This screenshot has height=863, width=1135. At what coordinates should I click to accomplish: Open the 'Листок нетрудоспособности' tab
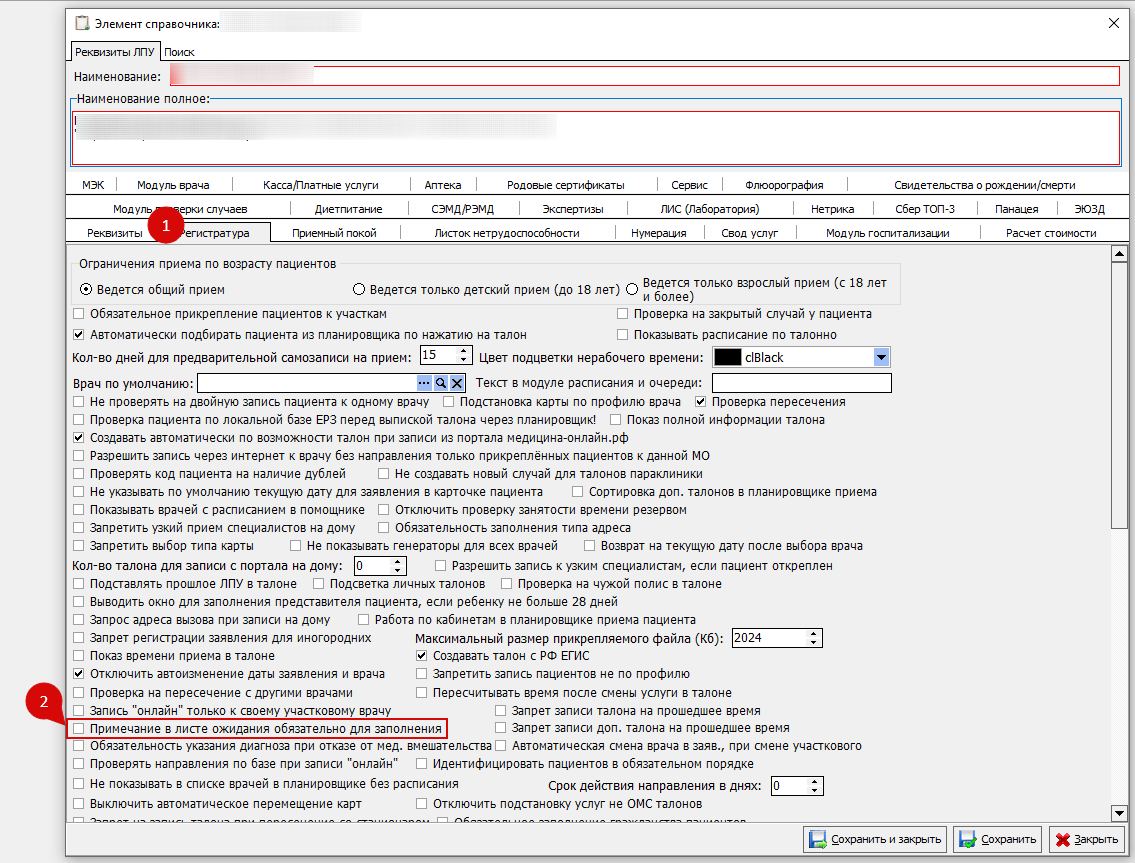506,233
